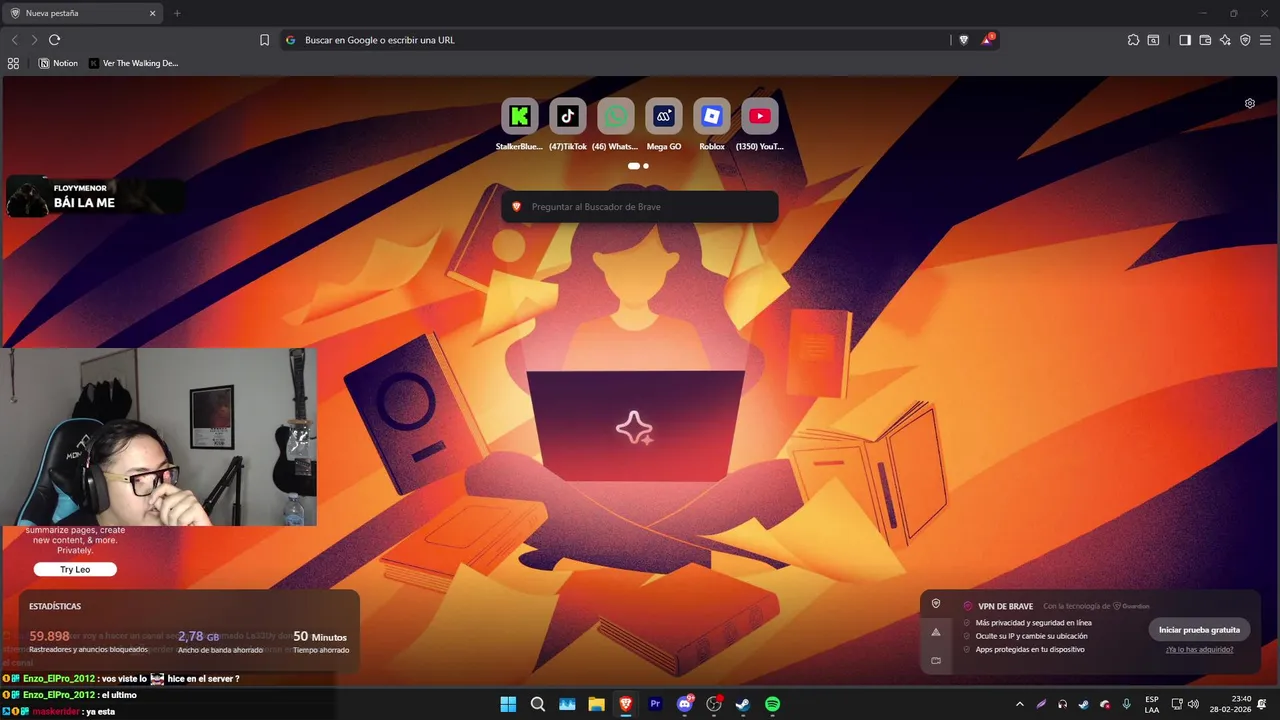Viewport: 1280px width, 720px height.
Task: Open the Notion bookmark
Action: click(58, 63)
